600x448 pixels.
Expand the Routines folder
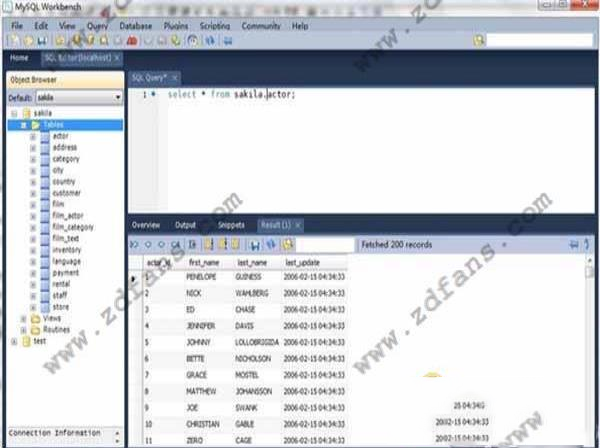(x=24, y=329)
